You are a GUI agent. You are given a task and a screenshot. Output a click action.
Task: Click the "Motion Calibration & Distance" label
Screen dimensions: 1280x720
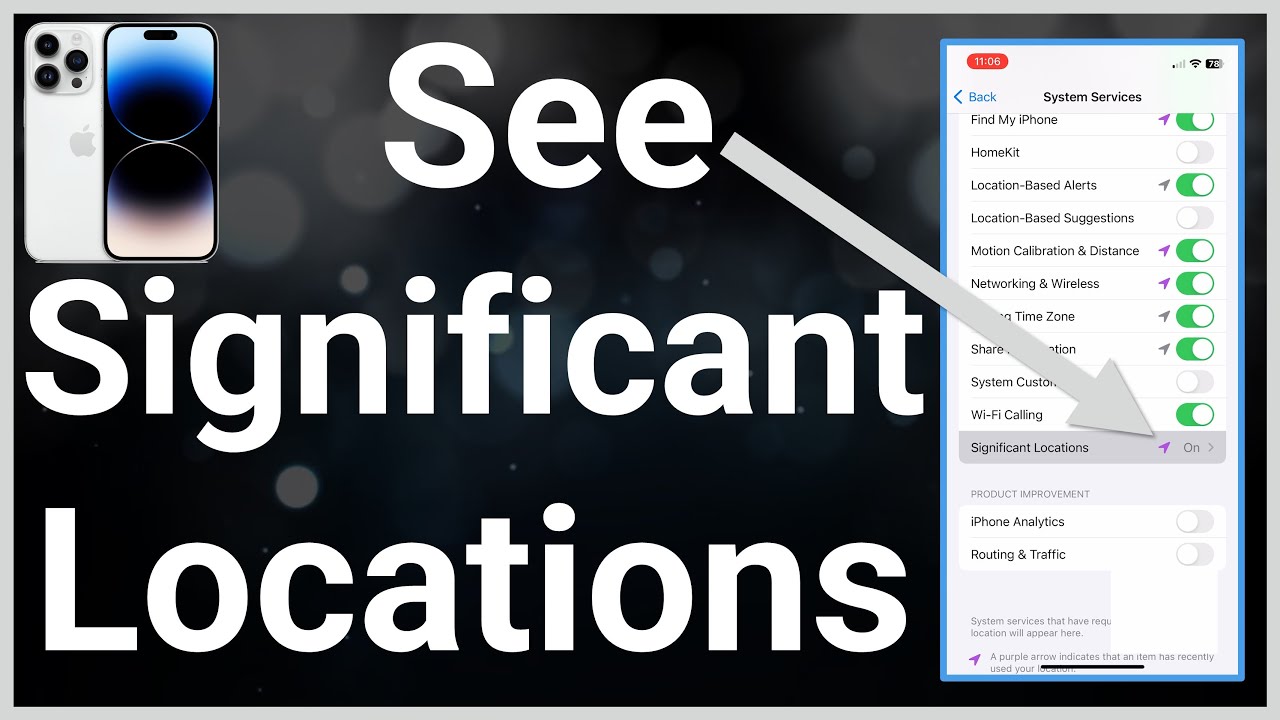pos(1055,251)
